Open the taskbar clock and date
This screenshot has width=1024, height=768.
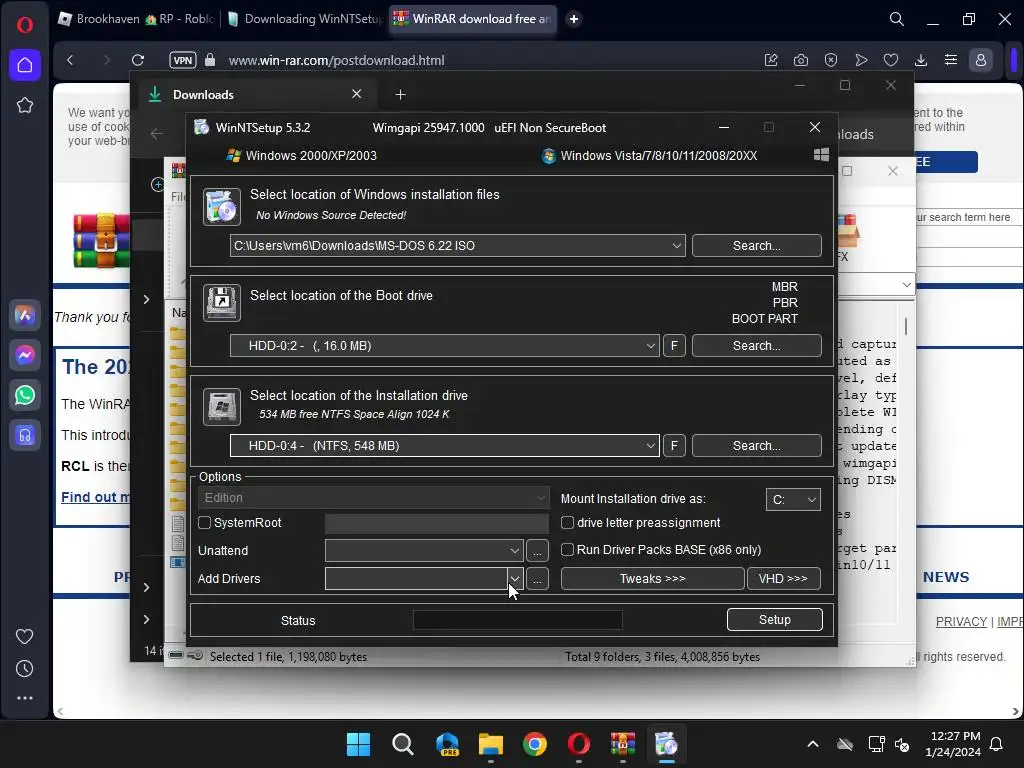(953, 744)
